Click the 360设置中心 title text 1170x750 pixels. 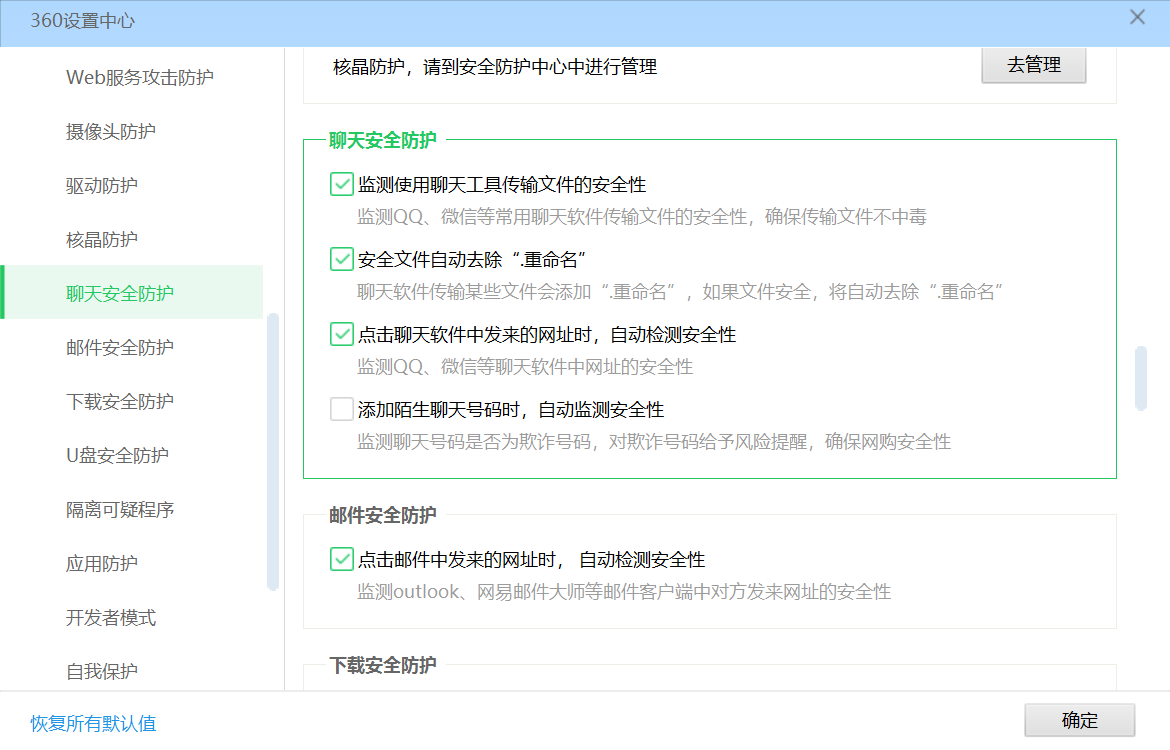coord(83,21)
